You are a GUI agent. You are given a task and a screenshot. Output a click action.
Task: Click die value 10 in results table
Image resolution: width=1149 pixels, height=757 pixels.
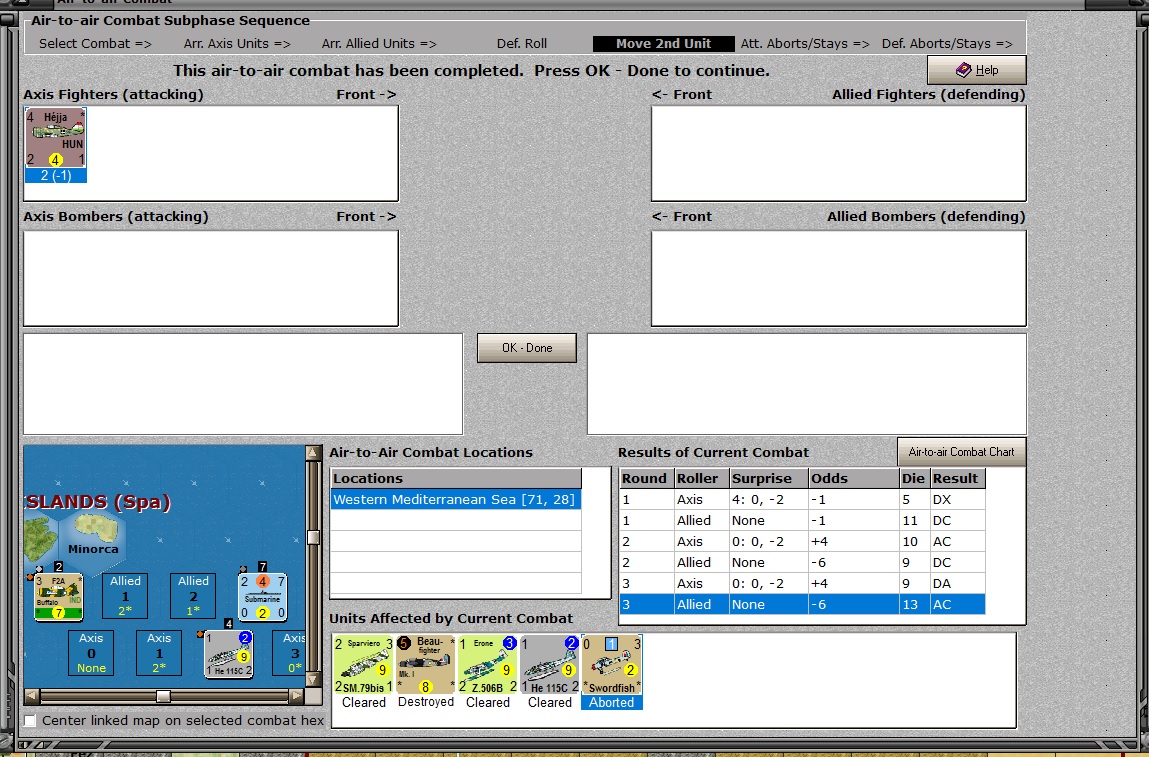click(x=915, y=542)
